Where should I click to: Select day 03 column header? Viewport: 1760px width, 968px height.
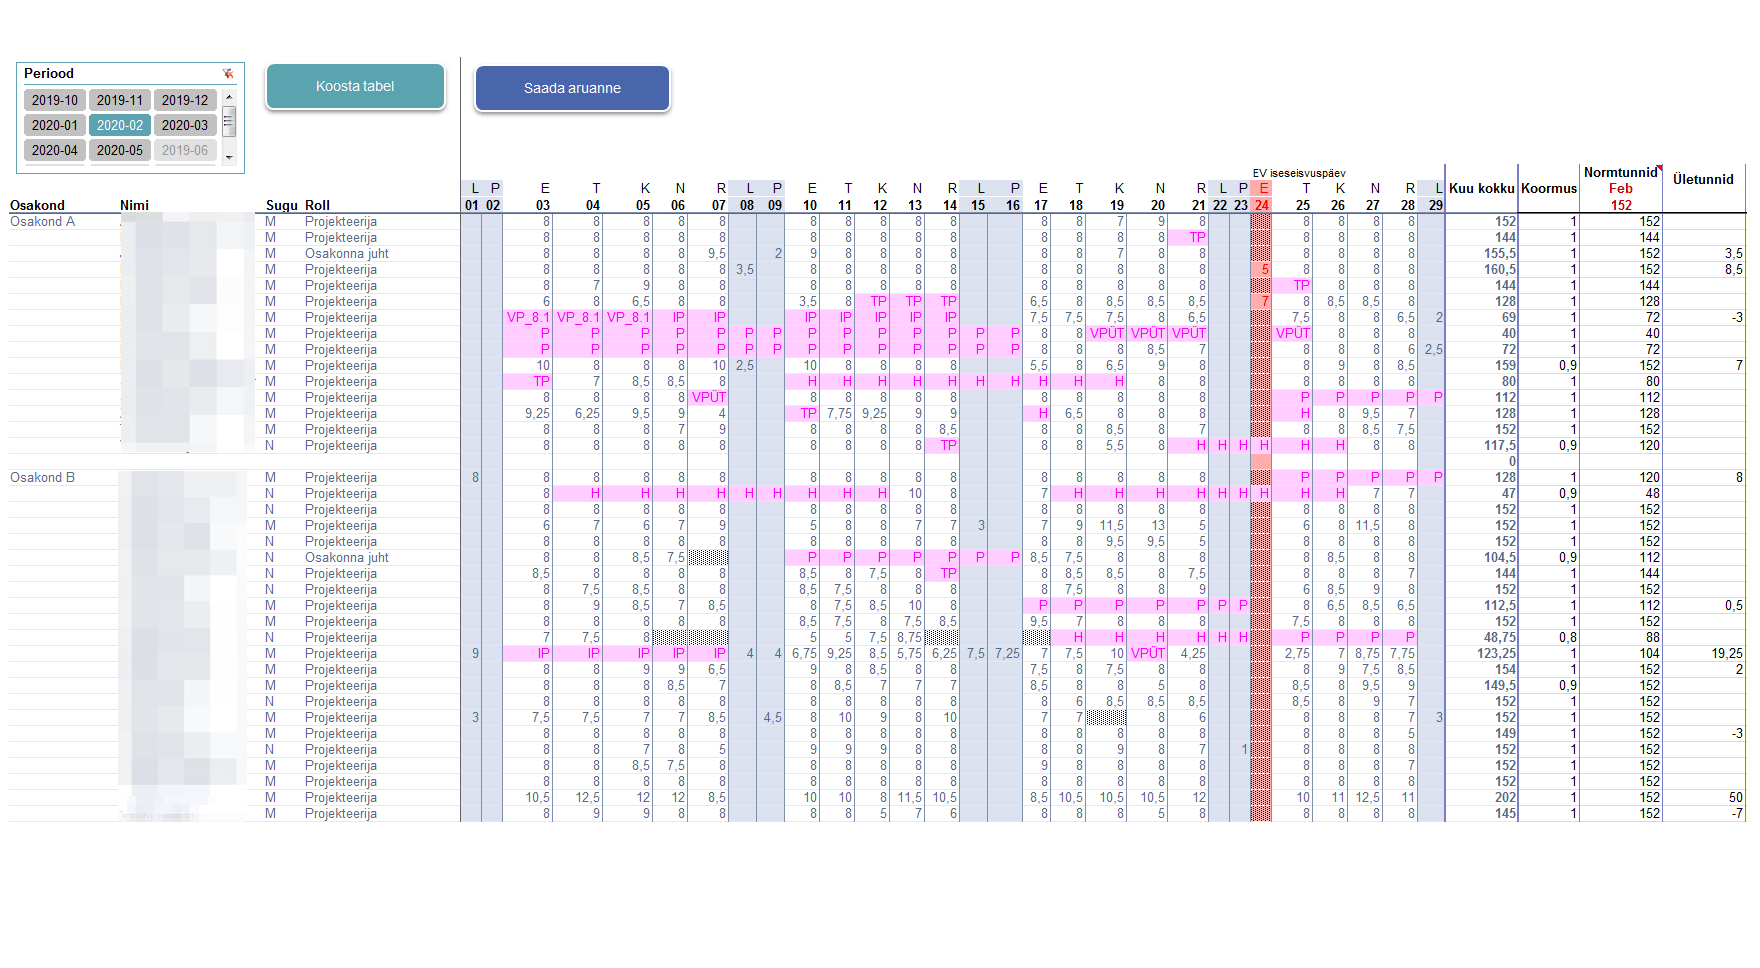tap(542, 205)
